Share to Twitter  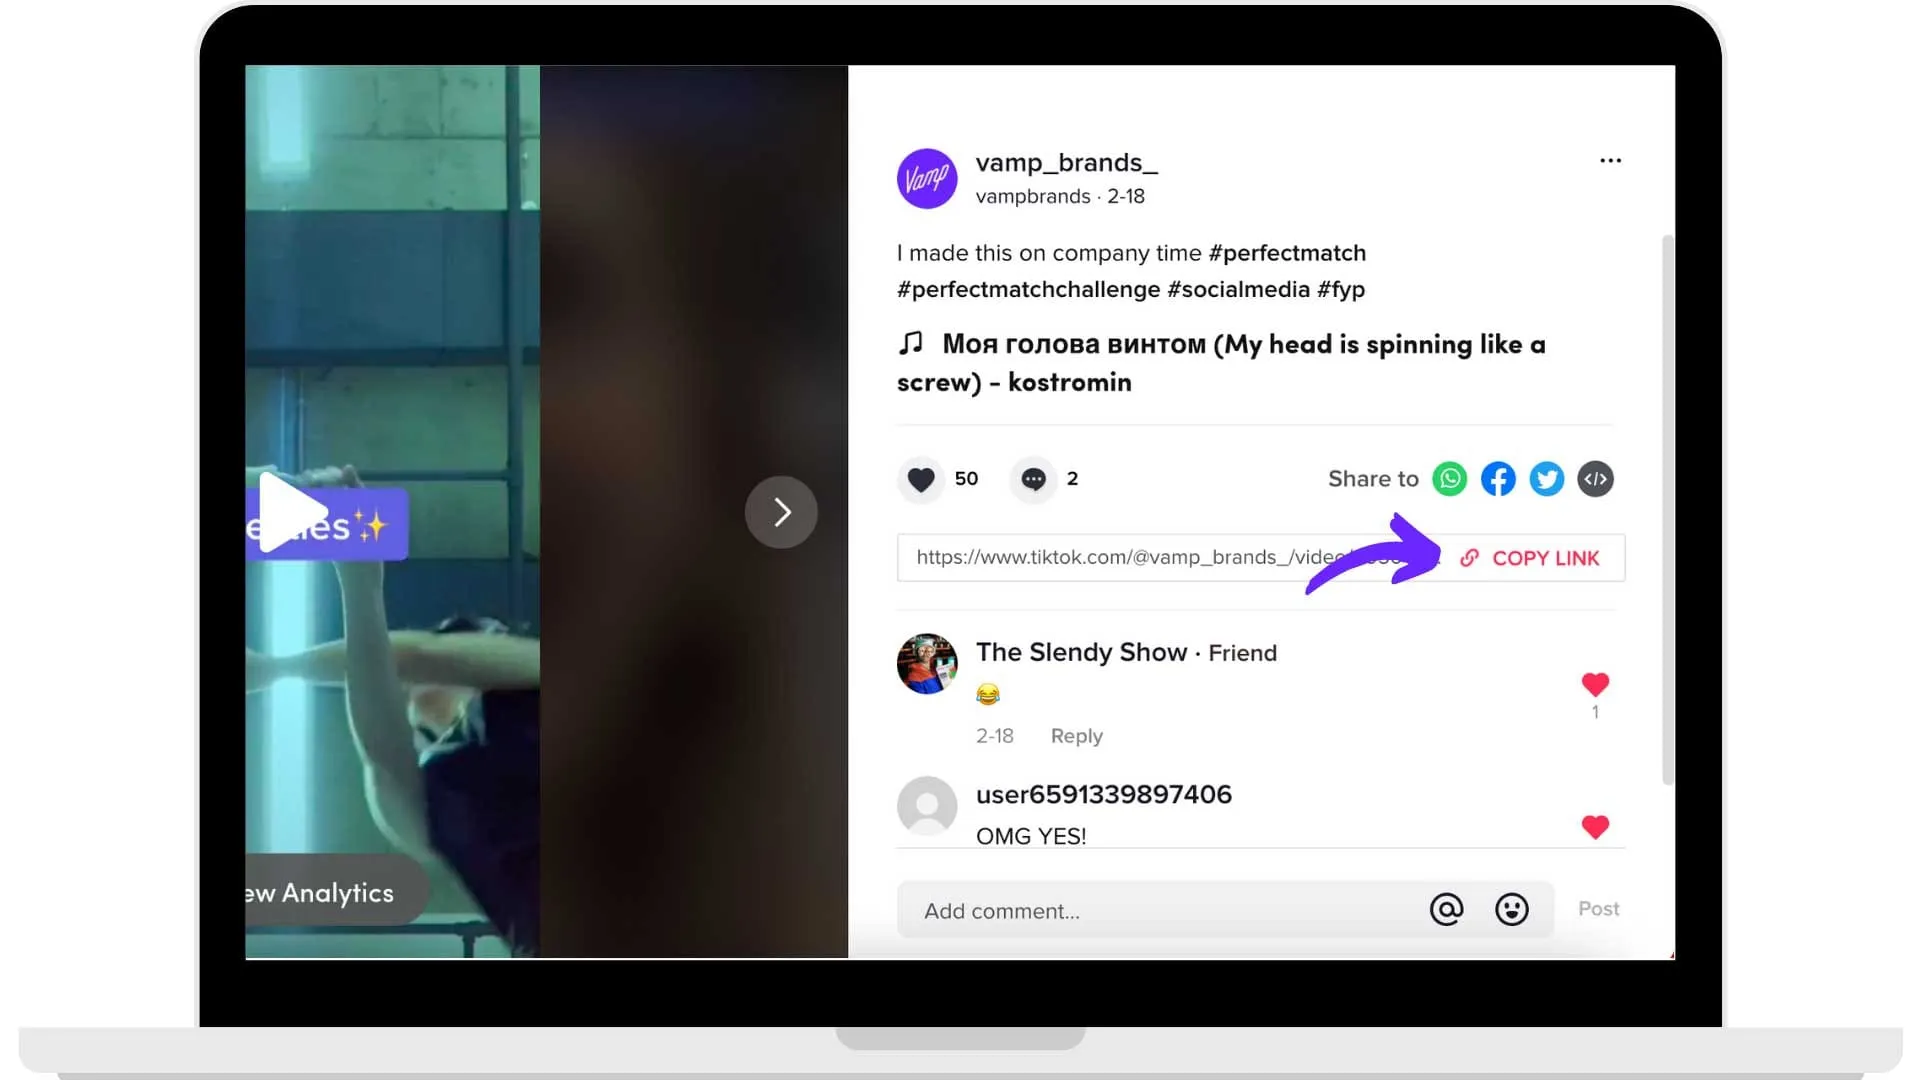[1547, 479]
